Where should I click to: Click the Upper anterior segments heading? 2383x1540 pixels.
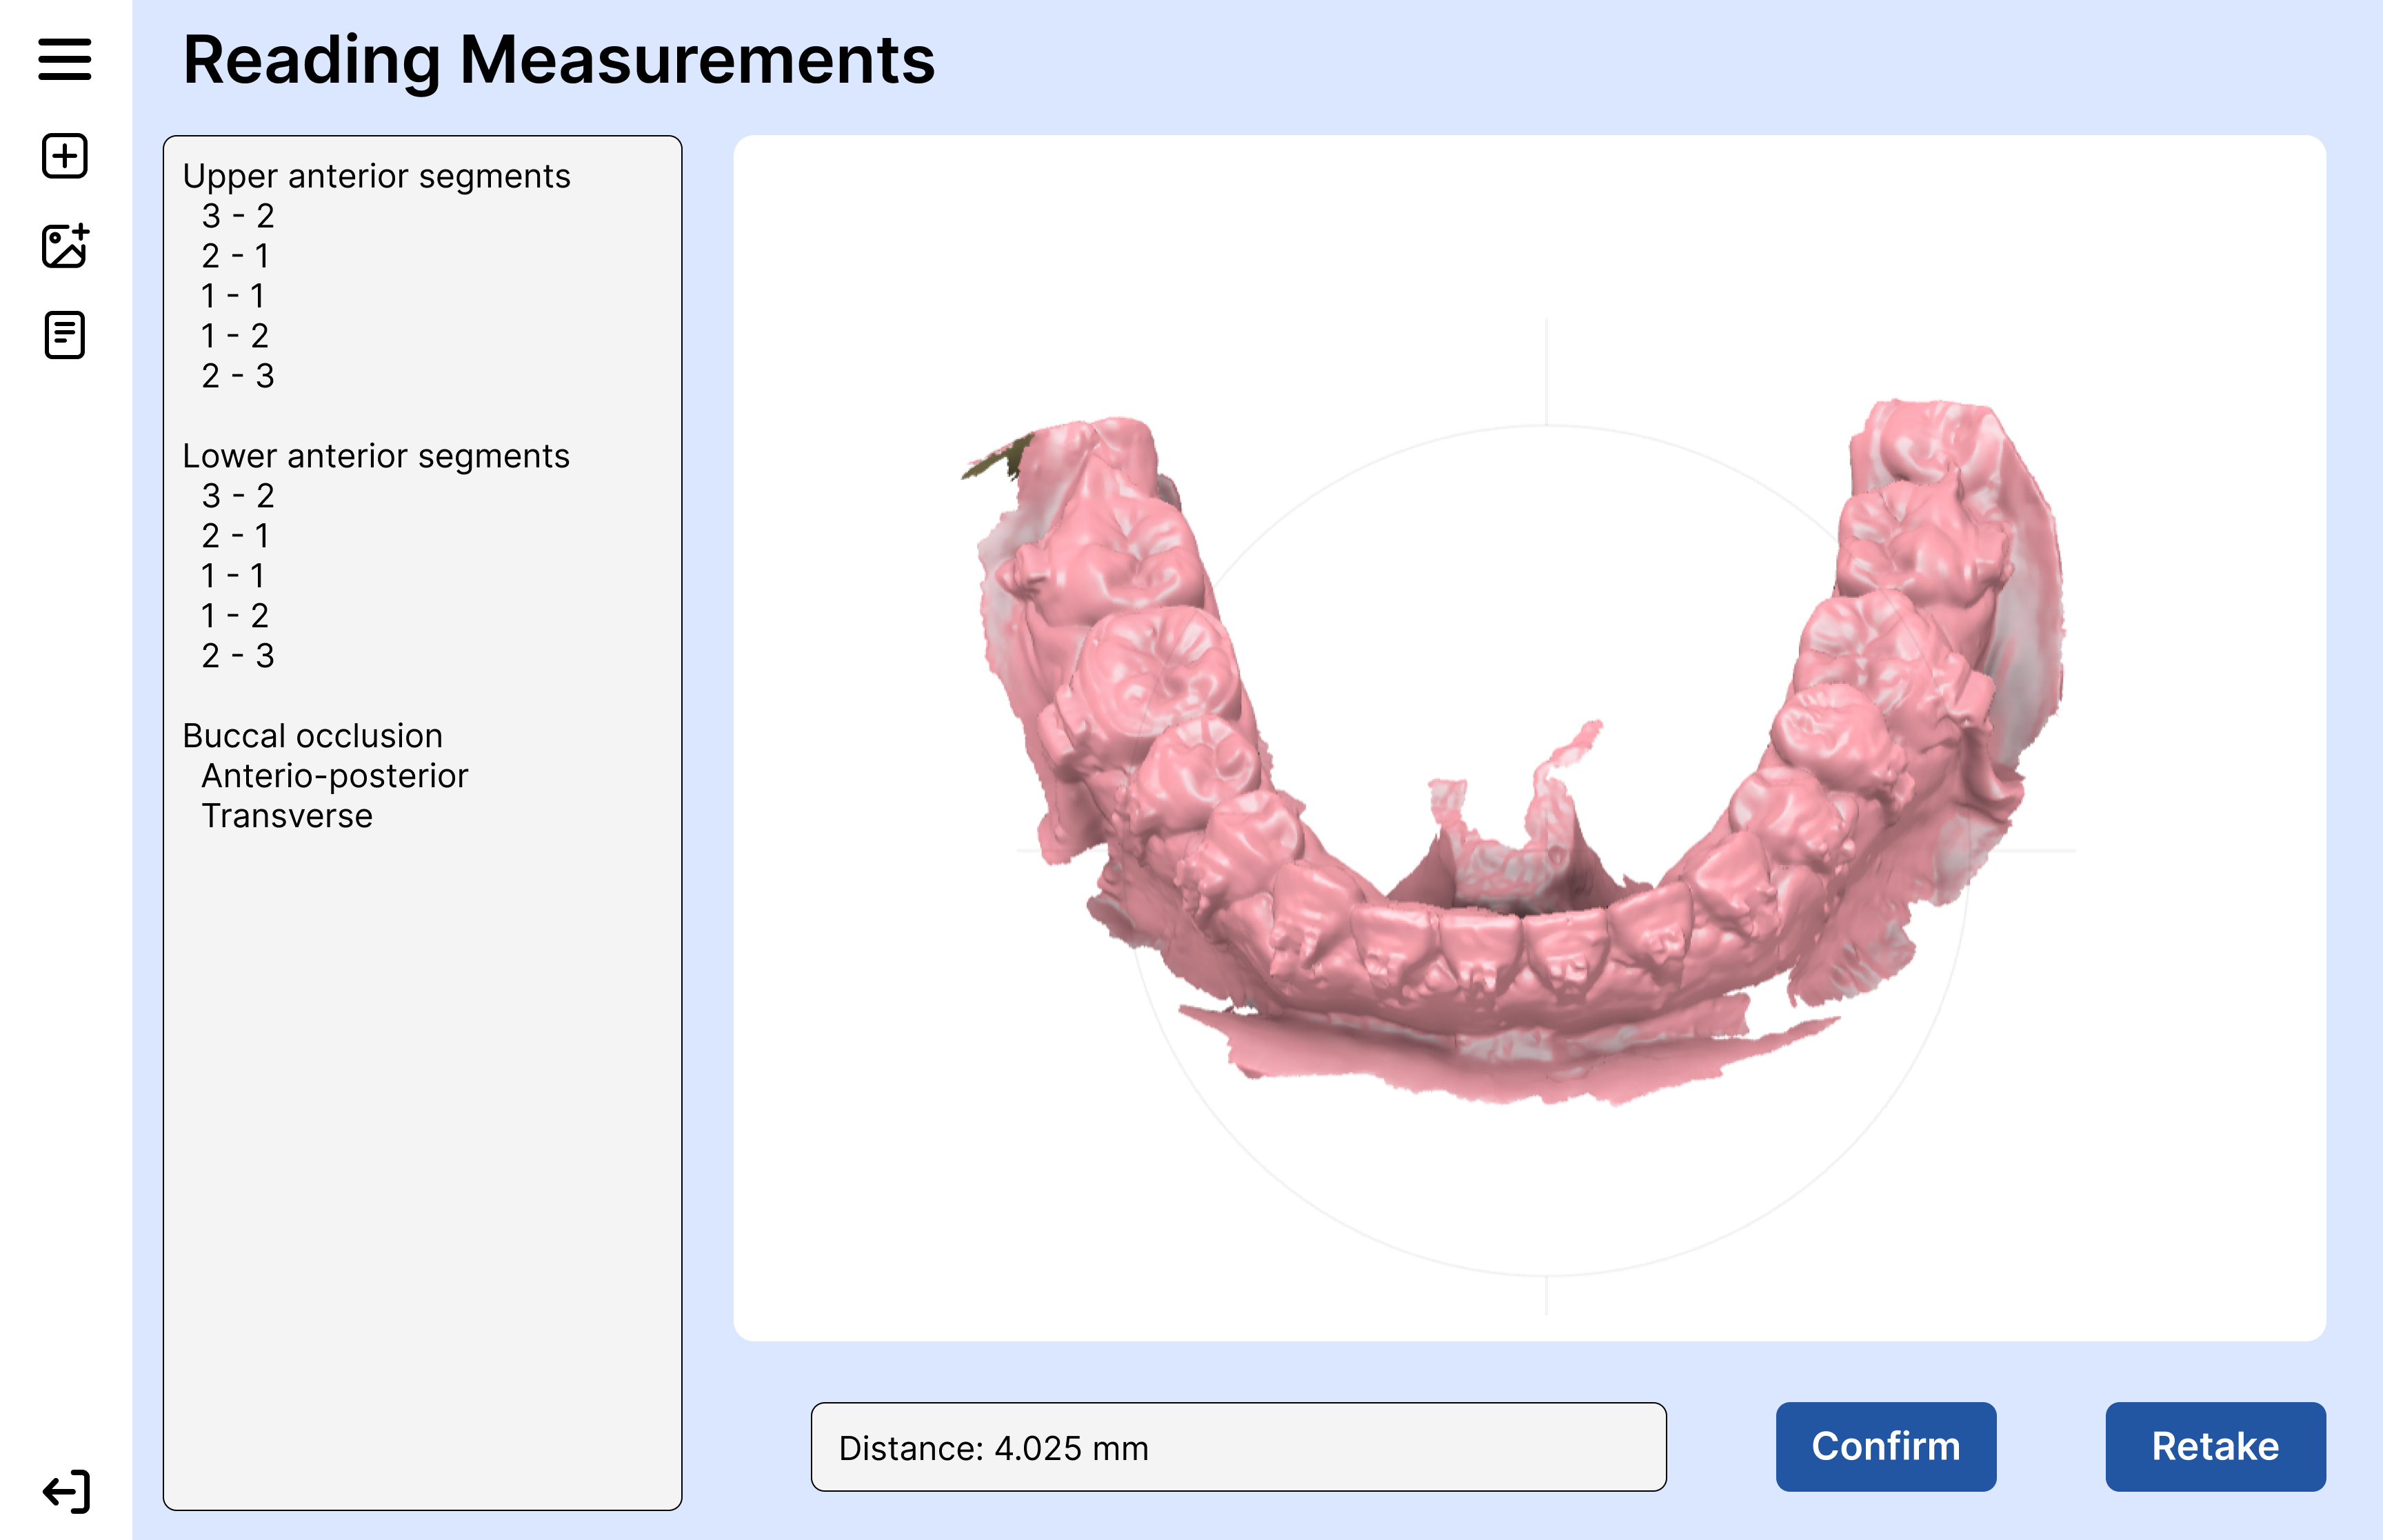pyautogui.click(x=376, y=176)
